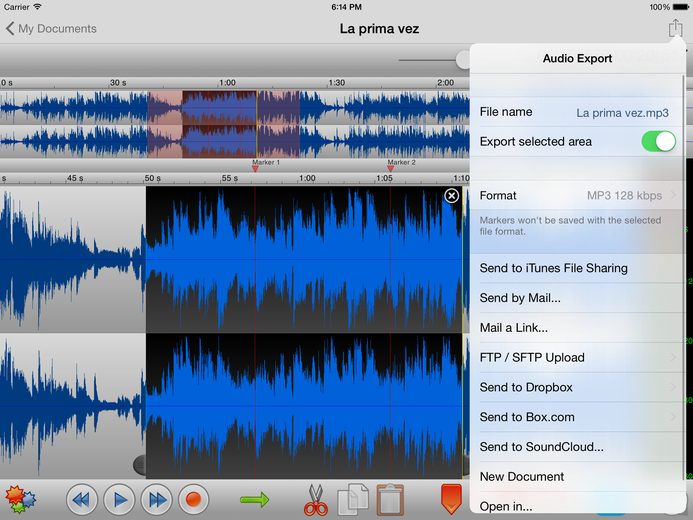
Task: Choose Mail a Link...
Action: 577,328
